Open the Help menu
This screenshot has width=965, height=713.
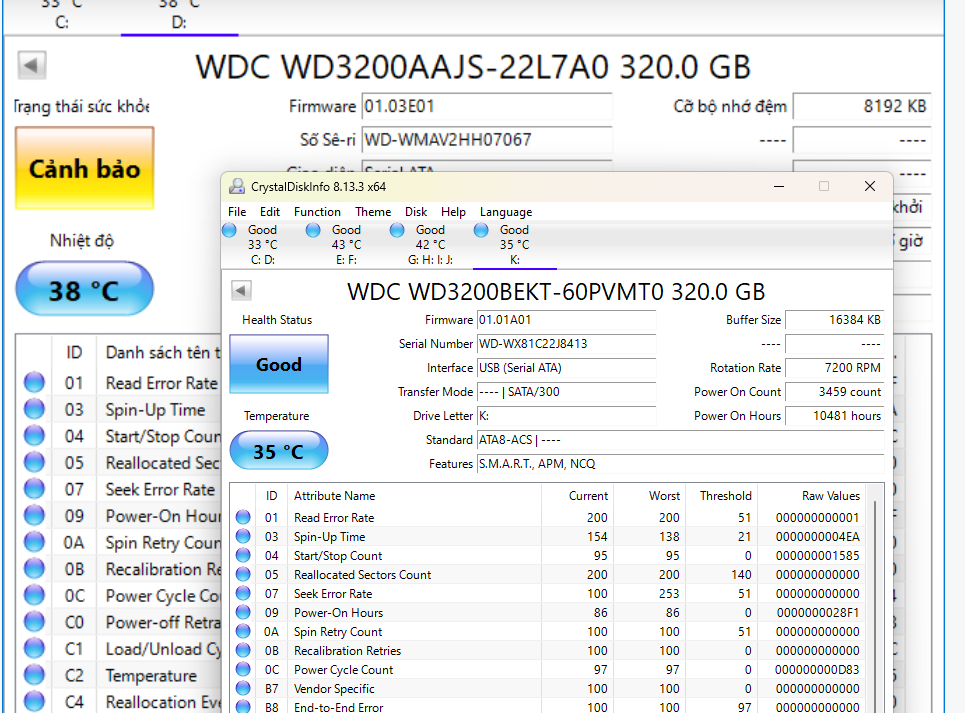point(453,212)
